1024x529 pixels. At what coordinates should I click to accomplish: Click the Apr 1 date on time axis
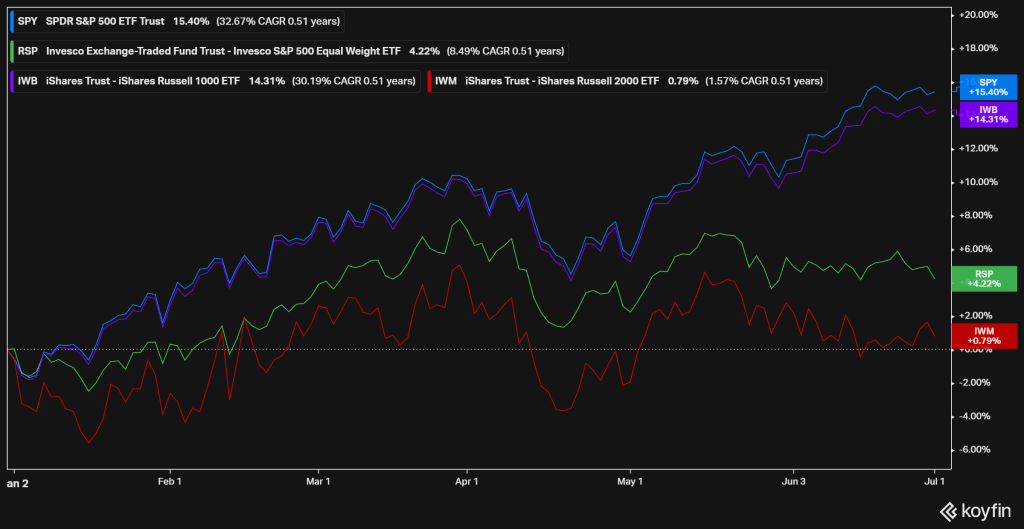[x=467, y=481]
